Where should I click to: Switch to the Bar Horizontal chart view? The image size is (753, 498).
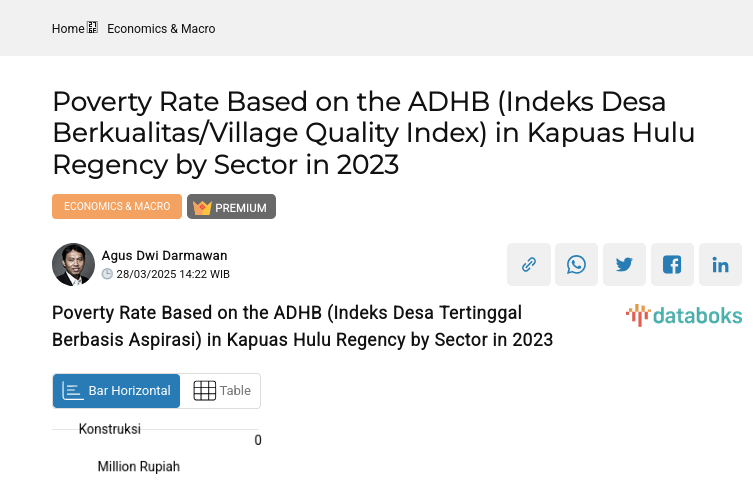[116, 391]
